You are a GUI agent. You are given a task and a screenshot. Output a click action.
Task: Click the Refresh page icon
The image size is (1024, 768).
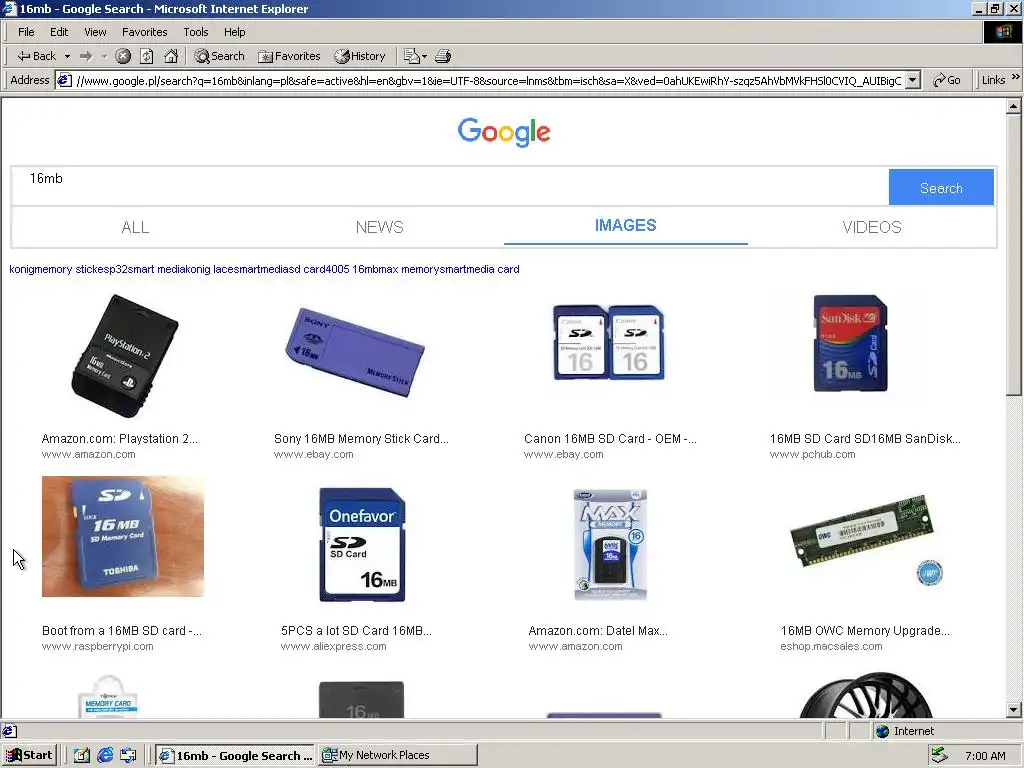pyautogui.click(x=147, y=56)
